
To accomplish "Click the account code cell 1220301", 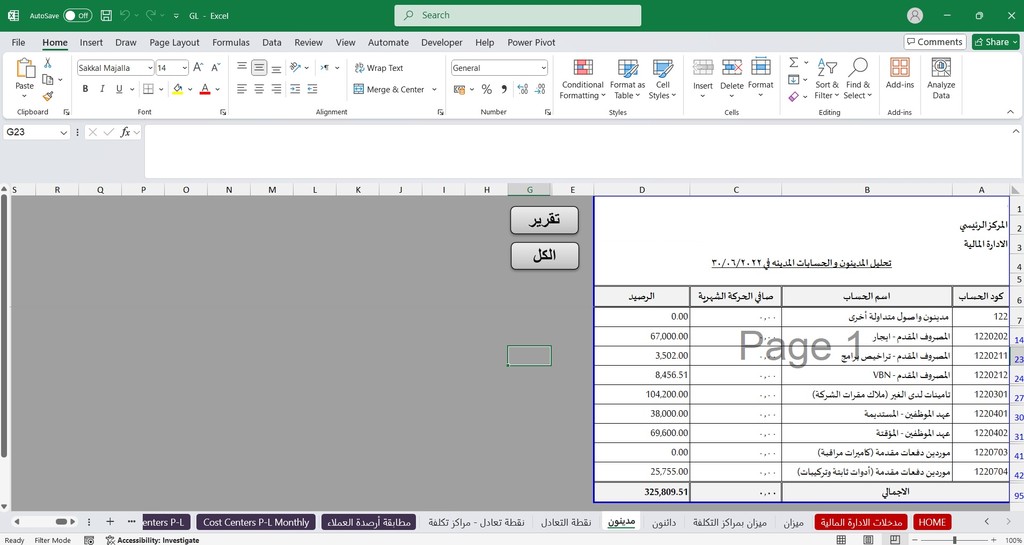I will click(981, 394).
